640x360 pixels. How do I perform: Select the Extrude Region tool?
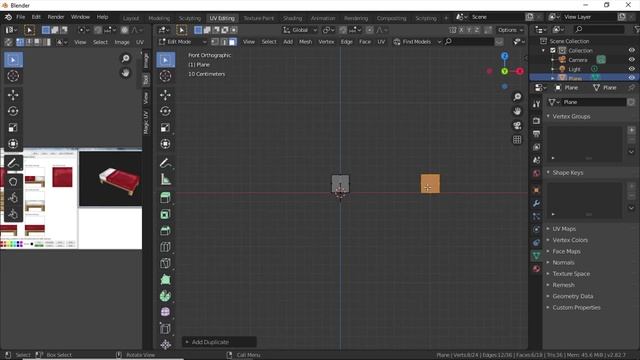tap(165, 198)
